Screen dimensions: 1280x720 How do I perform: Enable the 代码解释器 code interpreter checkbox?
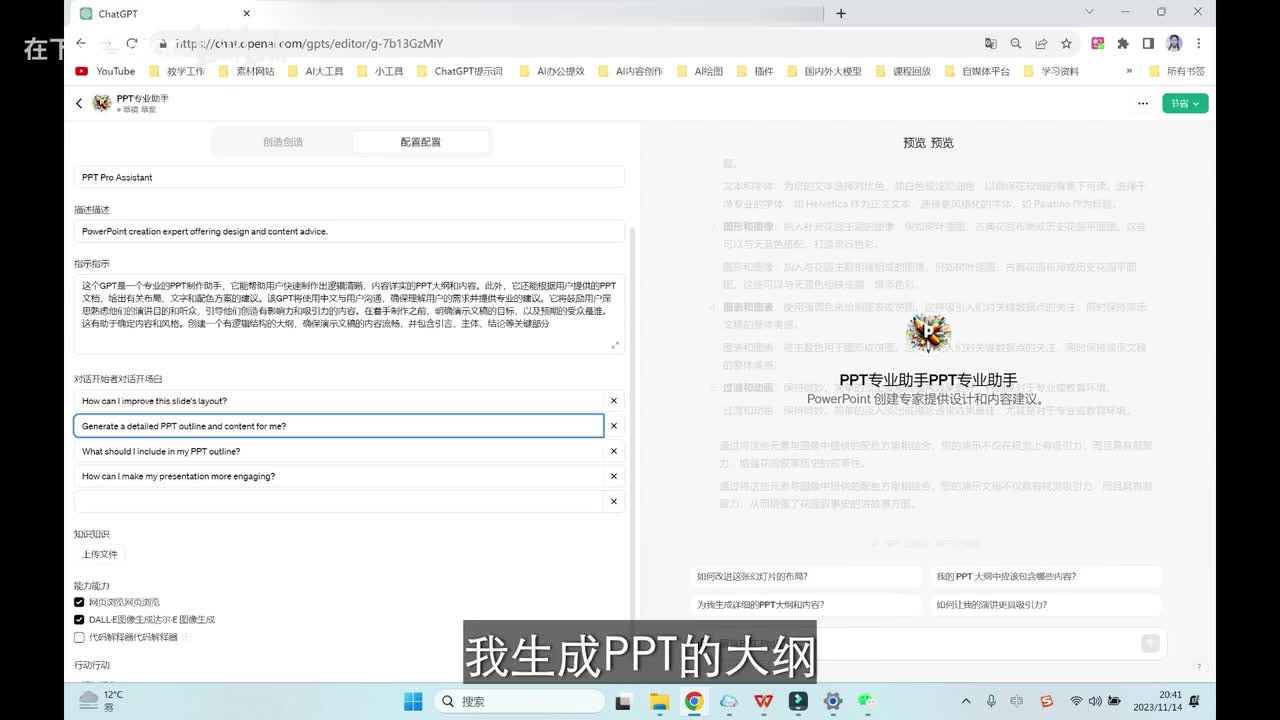[80, 637]
